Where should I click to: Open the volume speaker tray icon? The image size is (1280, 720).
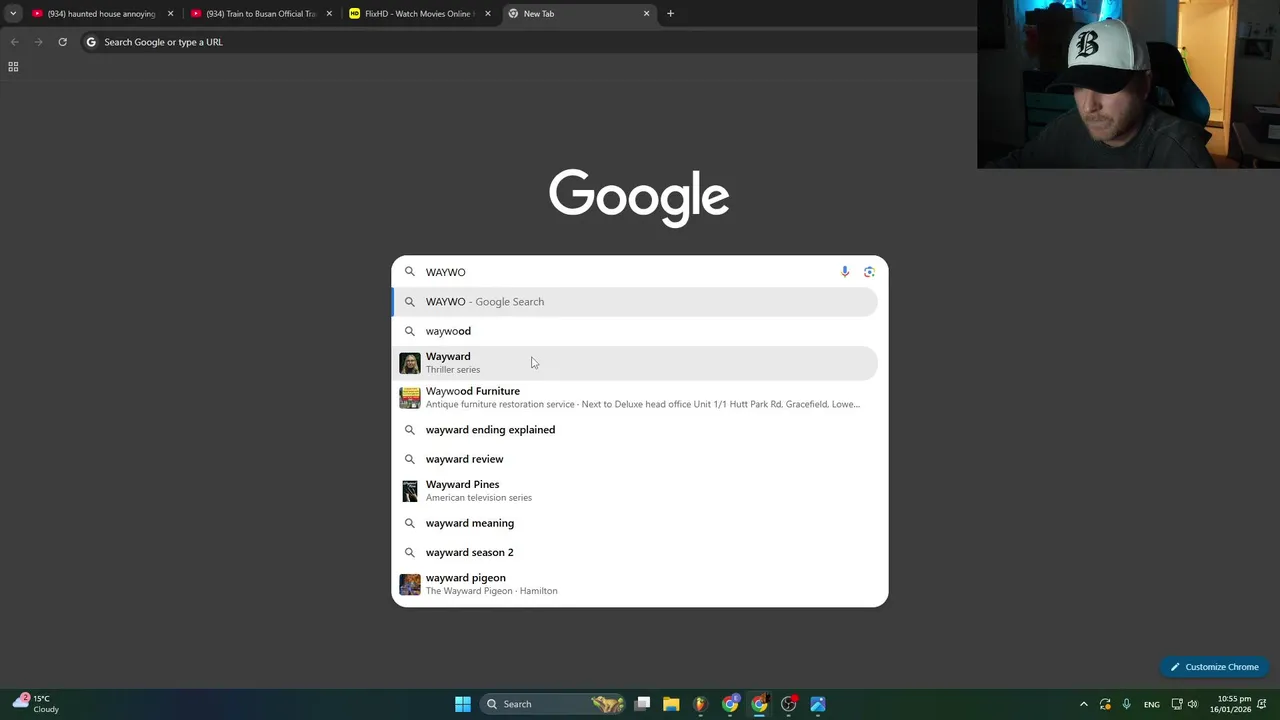point(1192,704)
